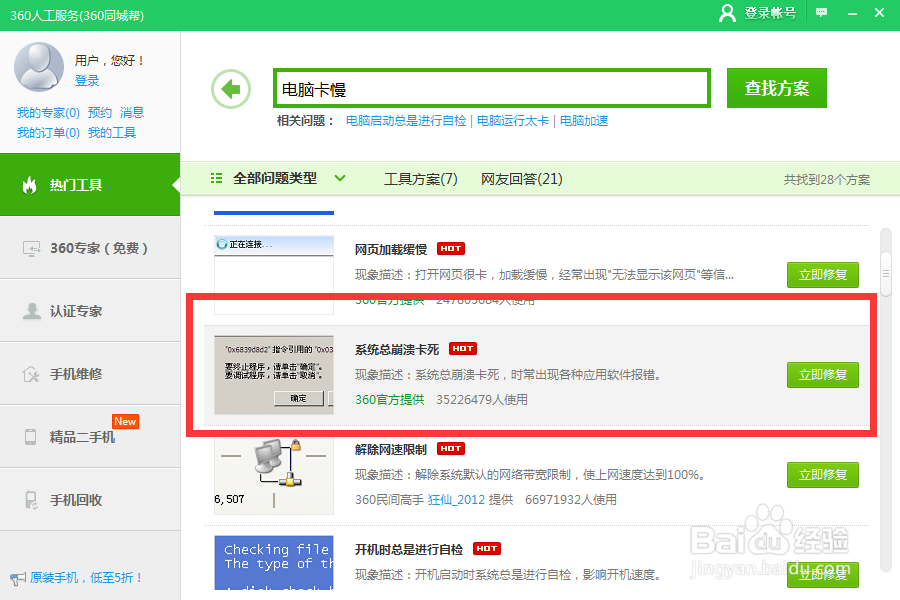Viewport: 900px width, 600px height.
Task: Open 手机回收 in sidebar
Action: pyautogui.click(x=90, y=500)
